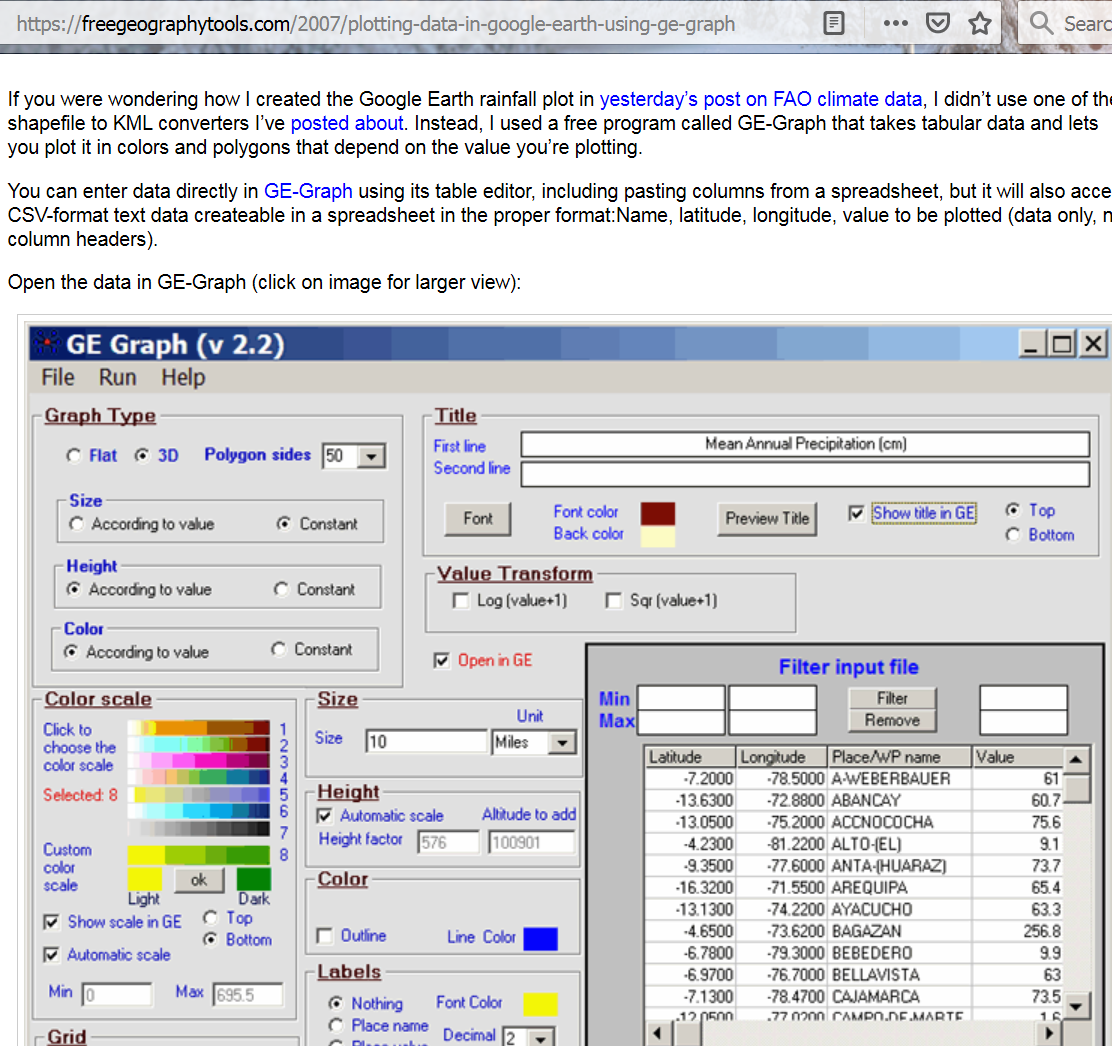Open the posted about link
Viewport: 1112px width, 1046px height.
347,123
